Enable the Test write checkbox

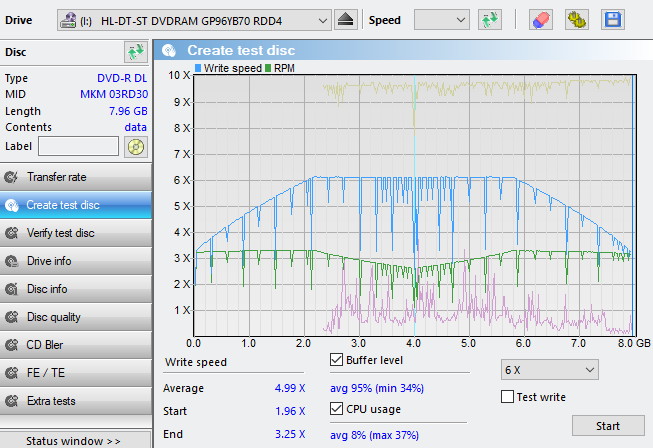pyautogui.click(x=507, y=397)
